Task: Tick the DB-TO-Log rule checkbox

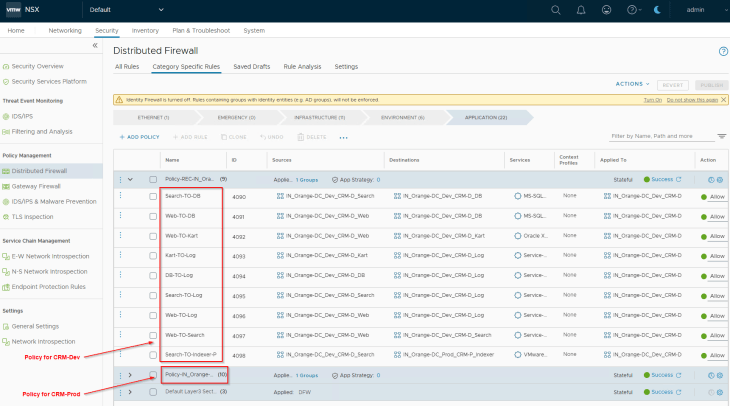Action: [153, 275]
